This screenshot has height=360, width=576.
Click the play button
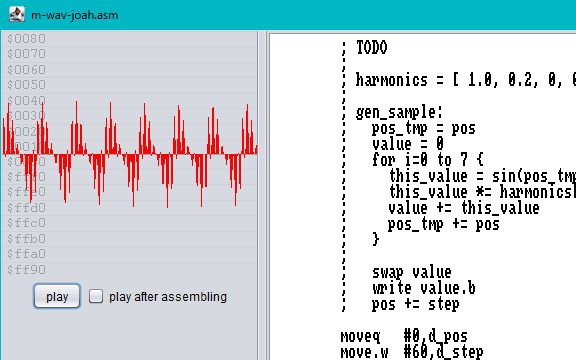57,296
